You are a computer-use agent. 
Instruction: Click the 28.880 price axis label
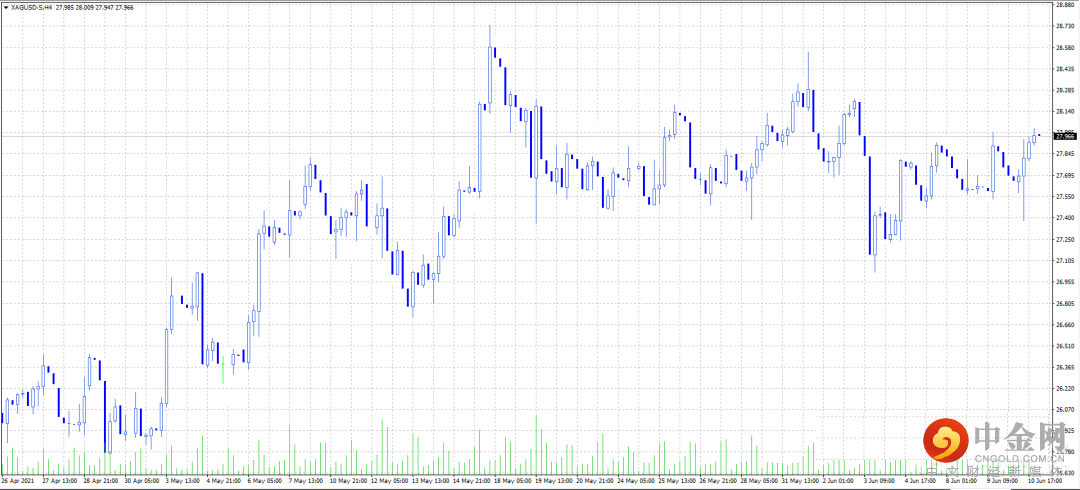pos(1065,4)
